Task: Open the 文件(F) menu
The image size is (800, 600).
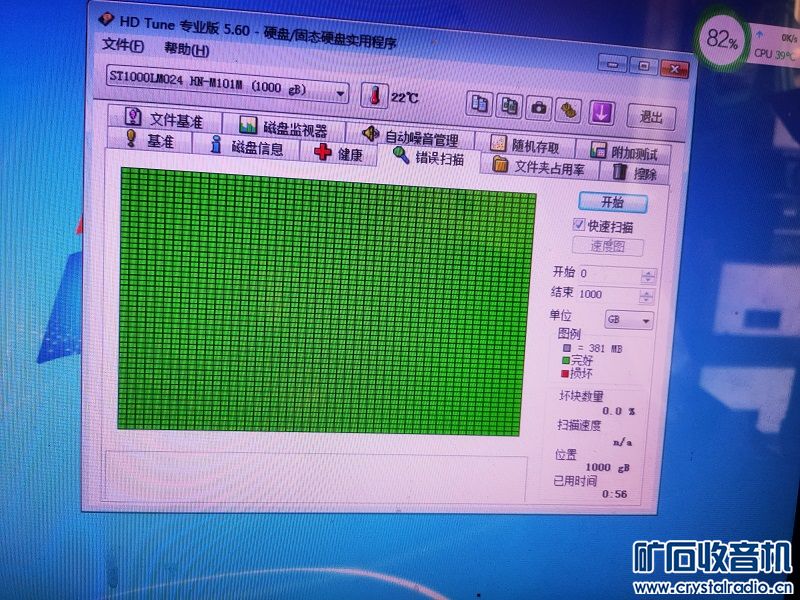Action: (x=122, y=45)
